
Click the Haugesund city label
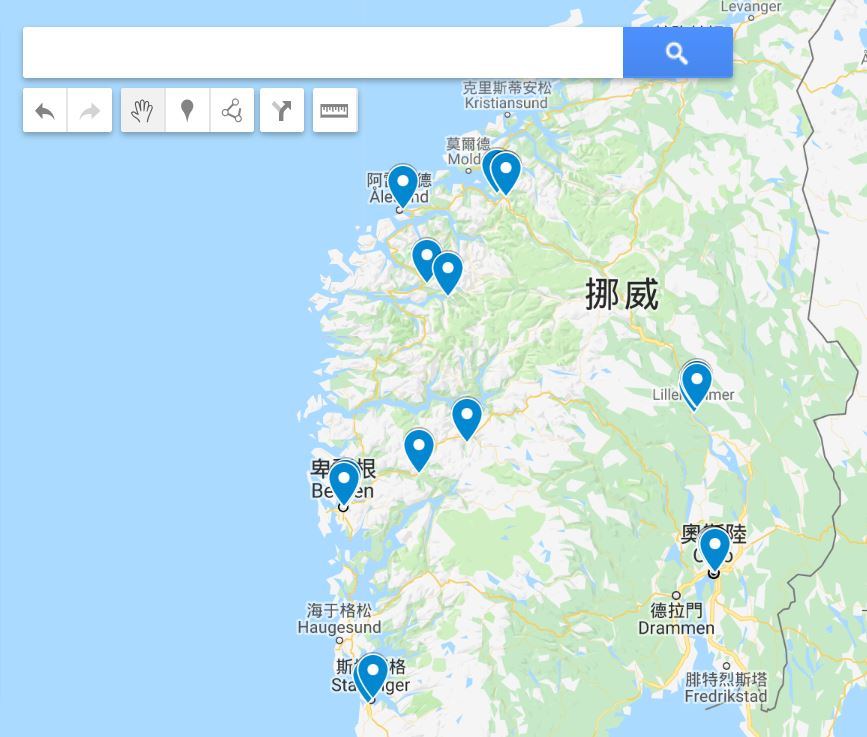pyautogui.click(x=339, y=627)
